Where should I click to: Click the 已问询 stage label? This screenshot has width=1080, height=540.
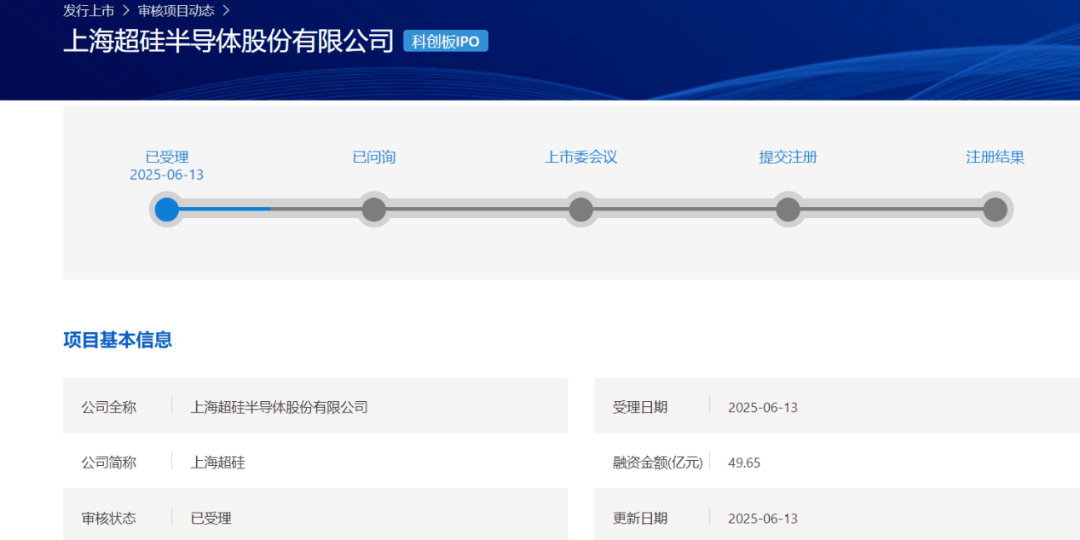coord(374,157)
